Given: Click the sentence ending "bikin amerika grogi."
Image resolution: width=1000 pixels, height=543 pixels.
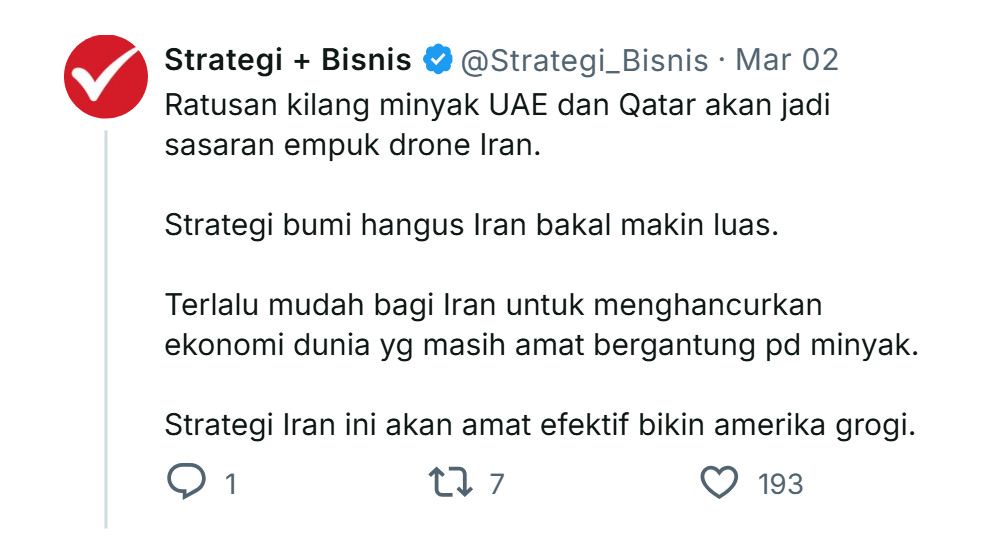Looking at the screenshot, I should (x=540, y=423).
